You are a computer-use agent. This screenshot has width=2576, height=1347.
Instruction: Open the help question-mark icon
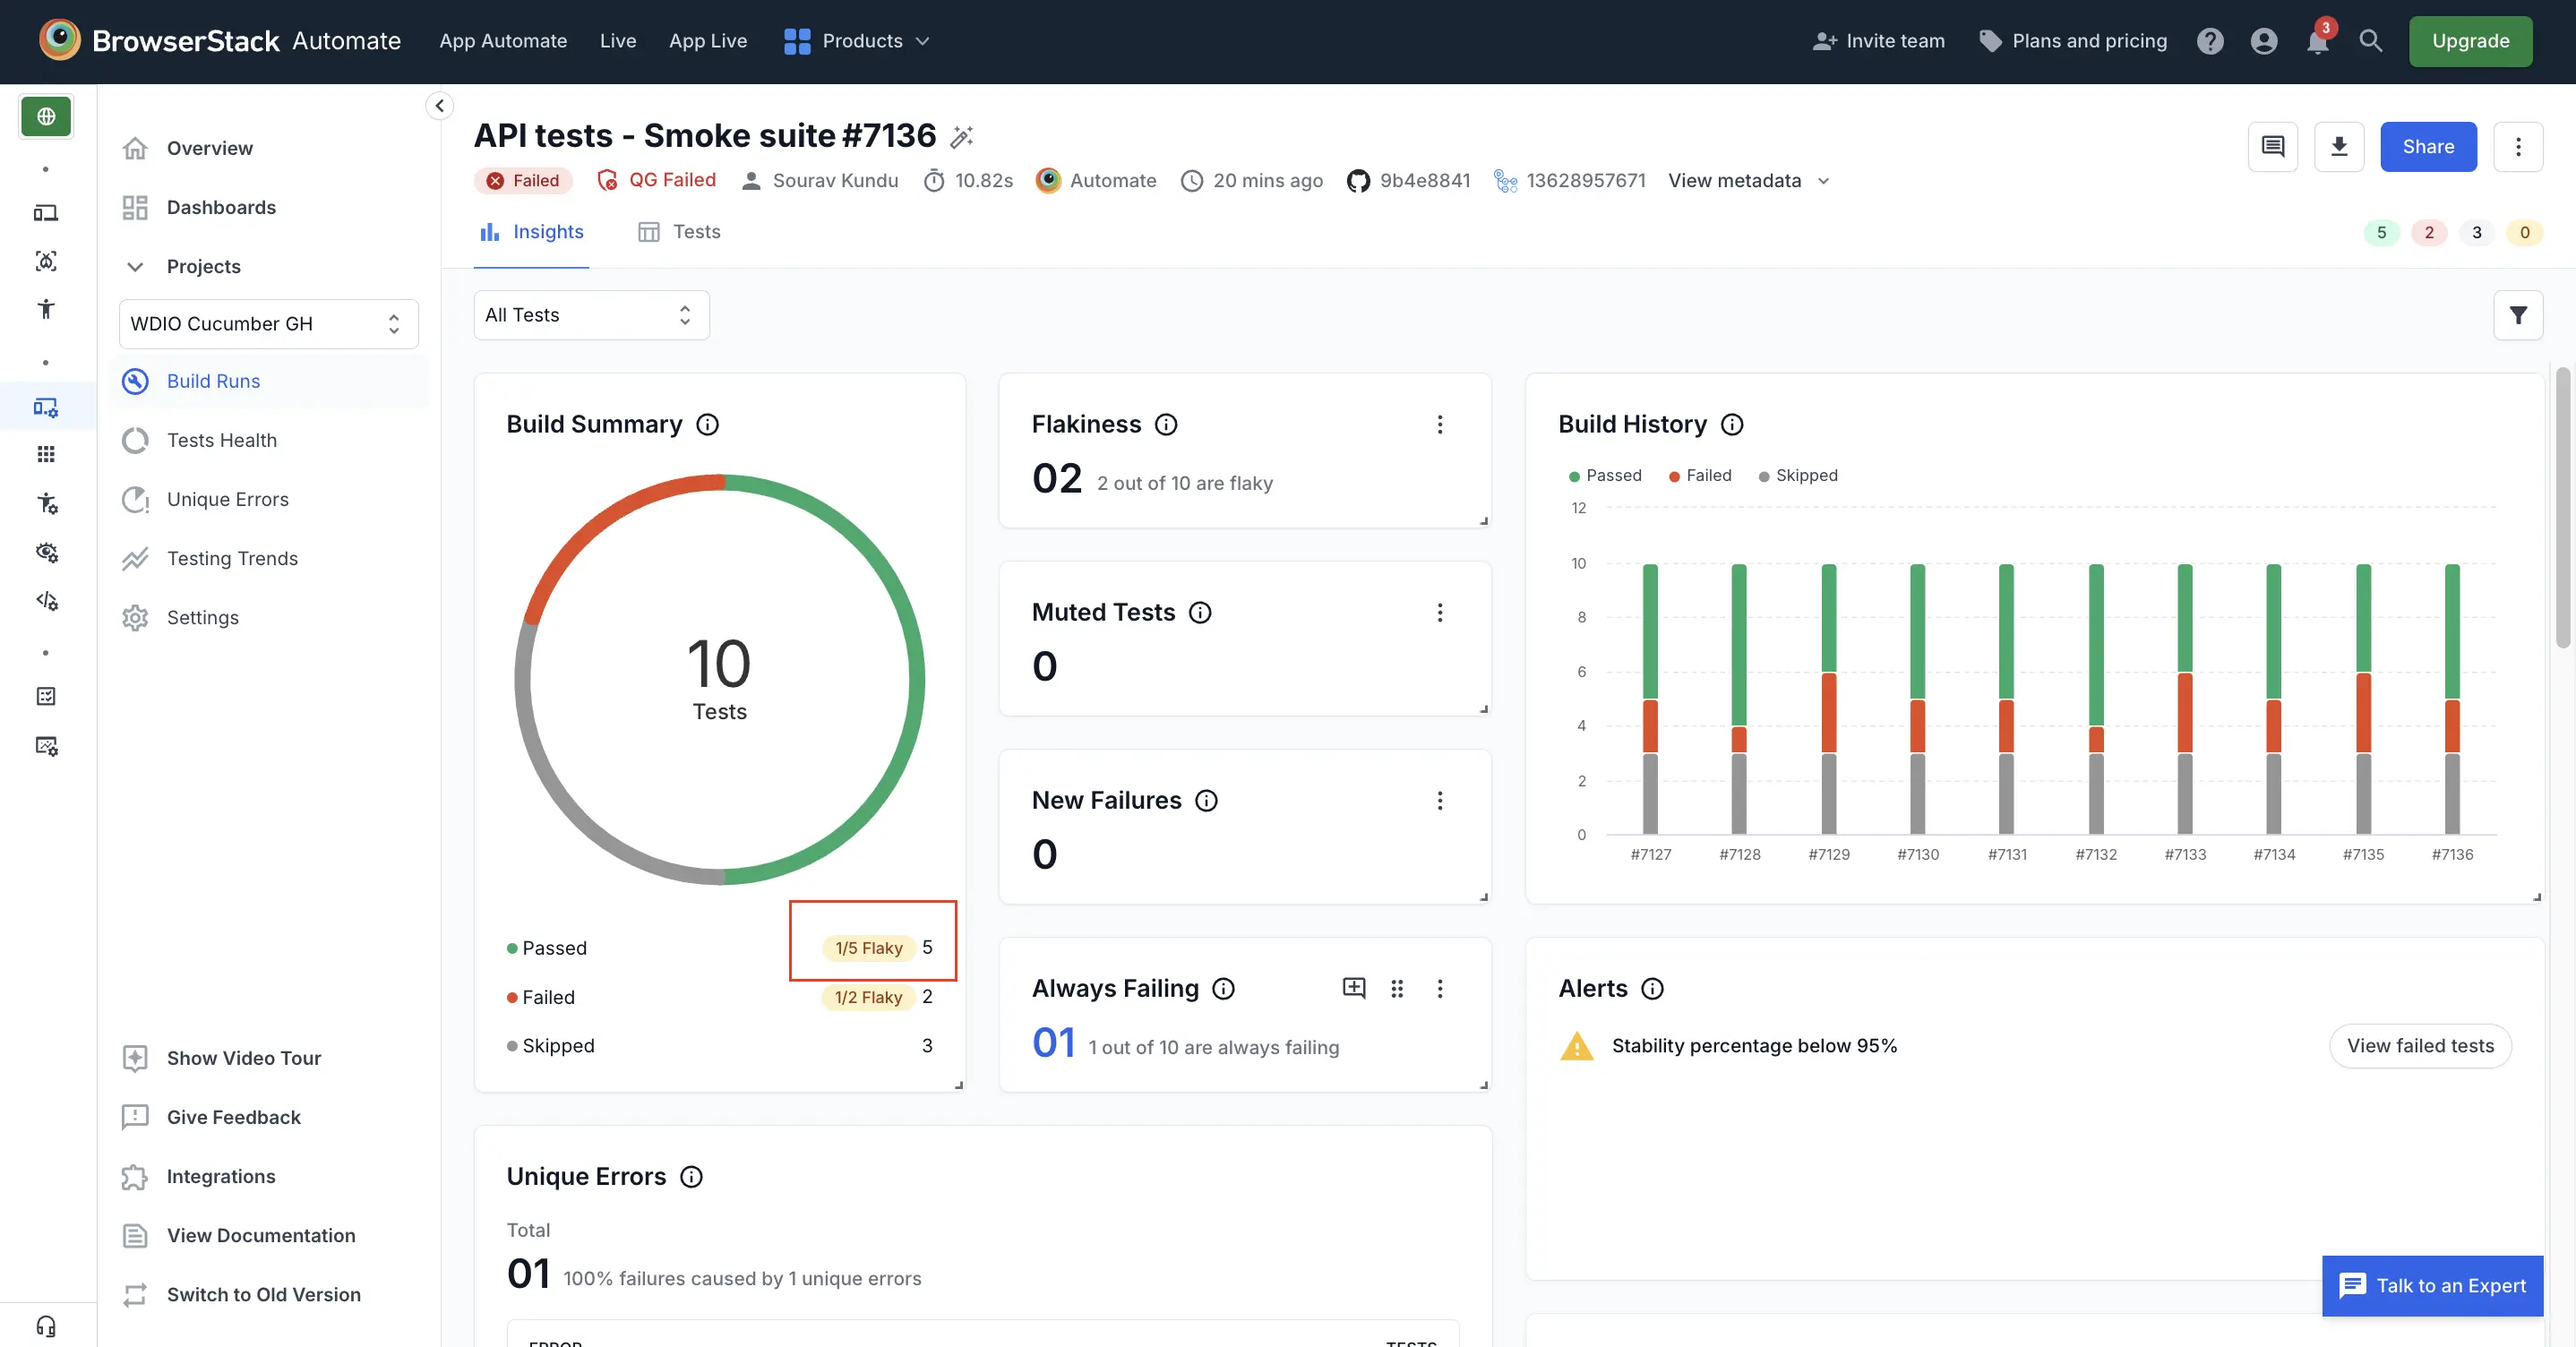(2211, 41)
